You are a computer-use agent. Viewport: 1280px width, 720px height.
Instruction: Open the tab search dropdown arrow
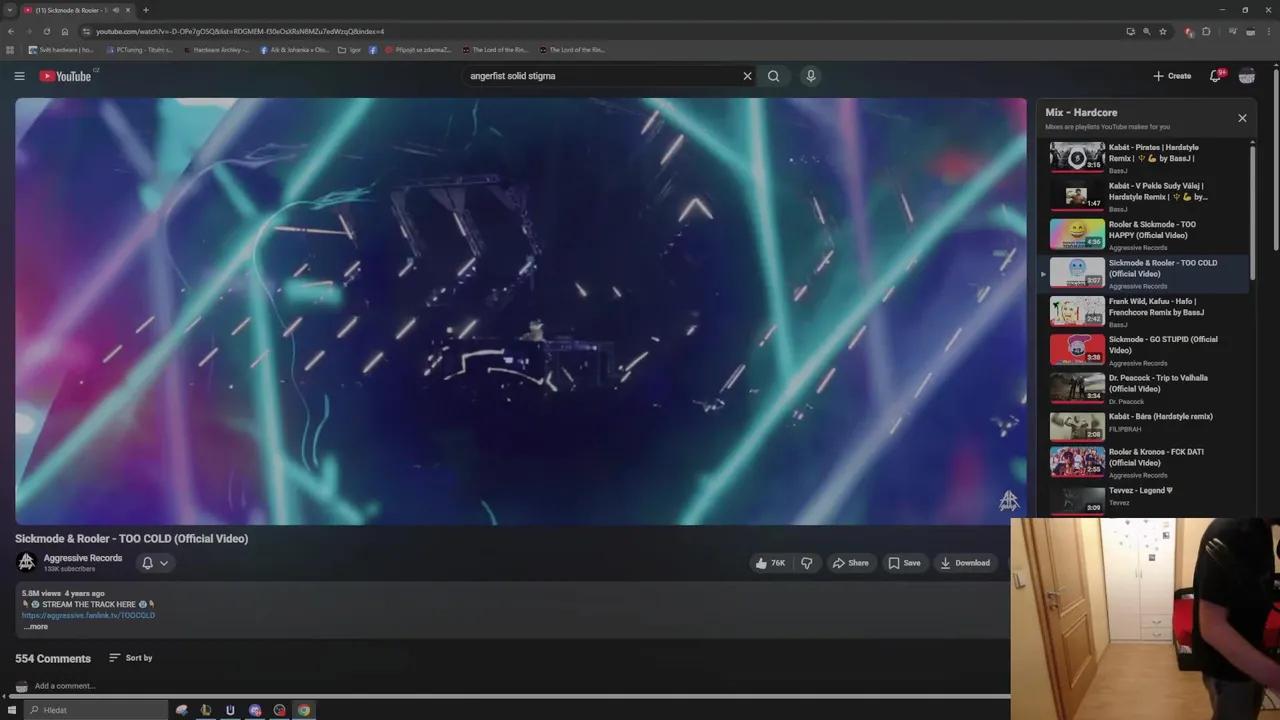[9, 10]
